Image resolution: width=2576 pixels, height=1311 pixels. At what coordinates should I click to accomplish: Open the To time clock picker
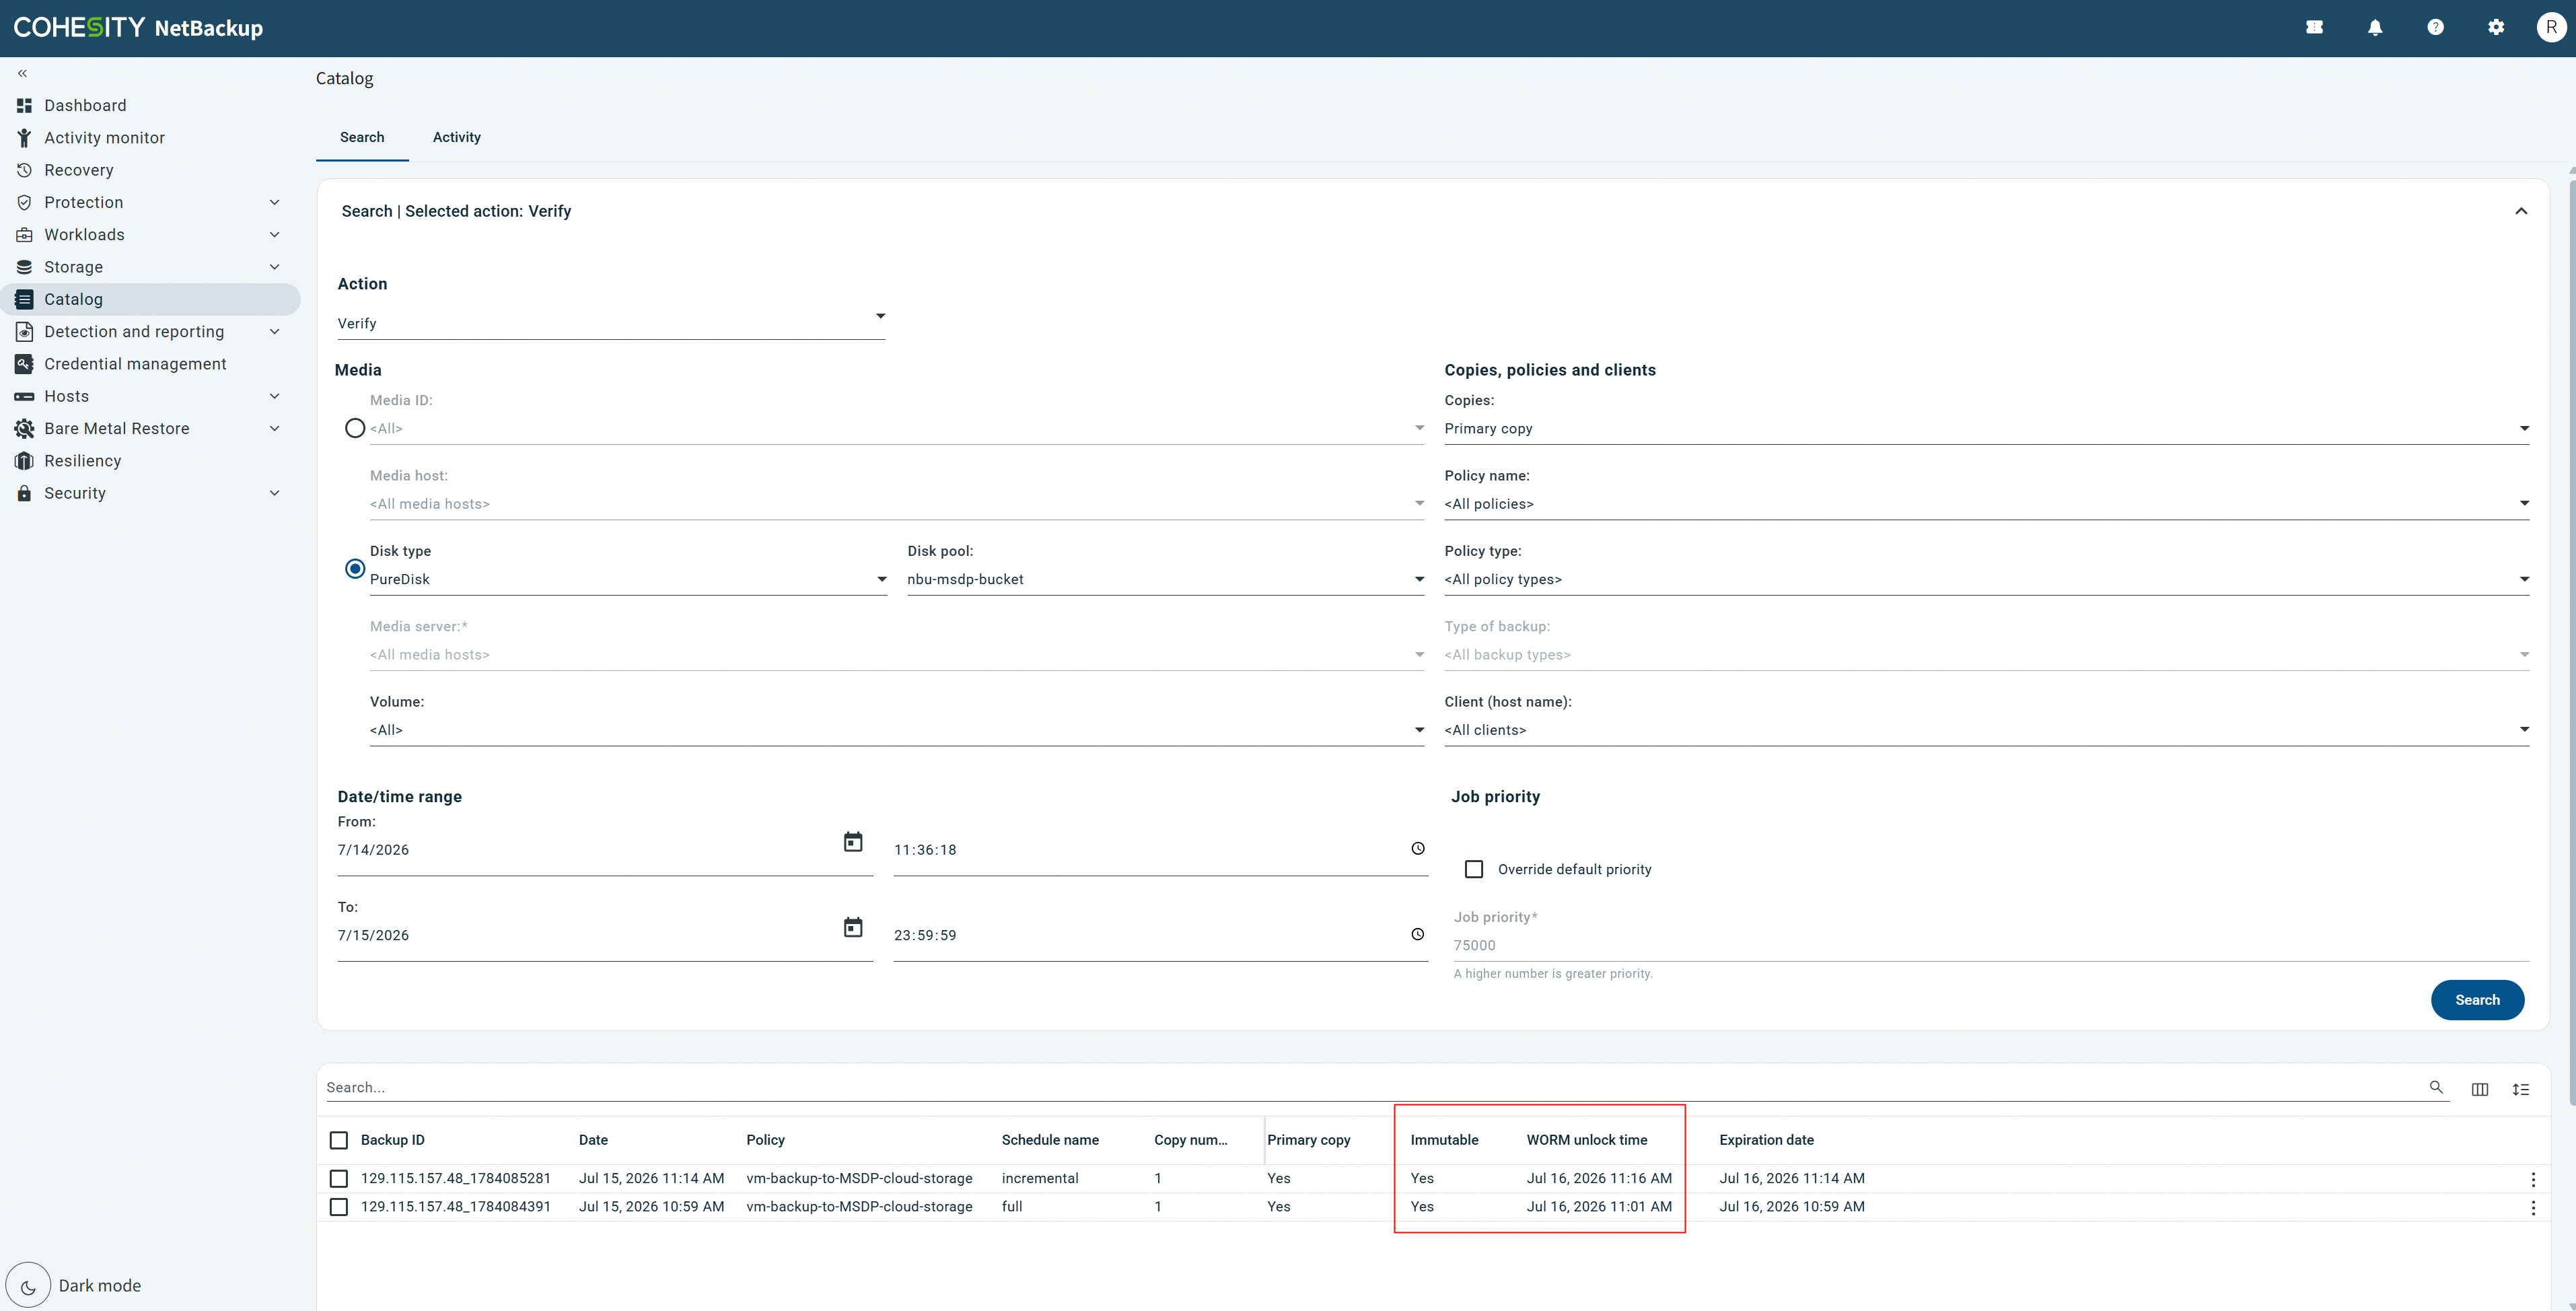[1418, 934]
